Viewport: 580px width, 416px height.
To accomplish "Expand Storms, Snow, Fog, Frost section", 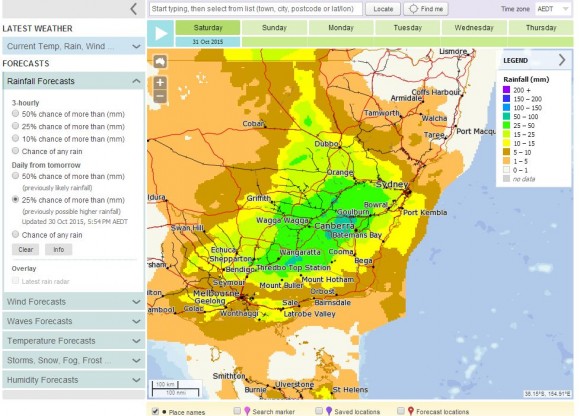I will [74, 361].
